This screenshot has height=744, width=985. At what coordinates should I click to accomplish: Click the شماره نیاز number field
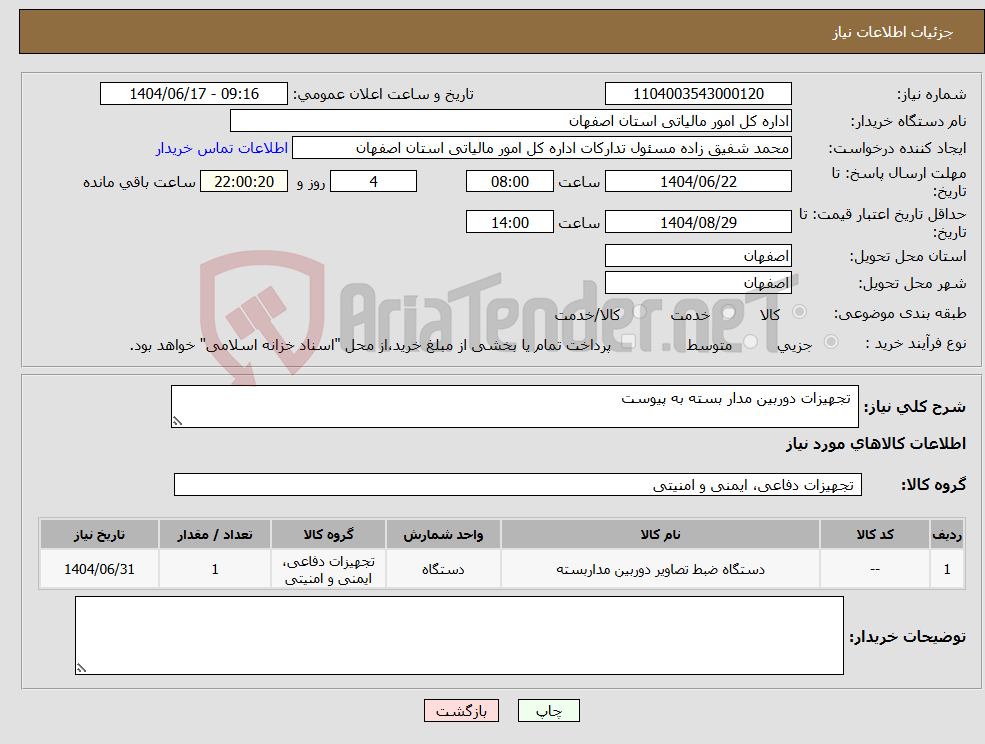click(x=697, y=93)
